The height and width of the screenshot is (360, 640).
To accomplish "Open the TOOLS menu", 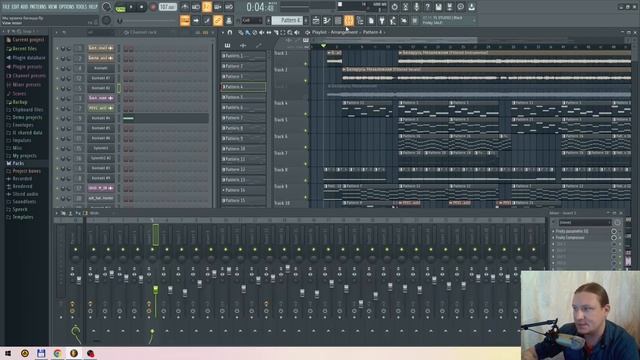I will click(82, 7).
